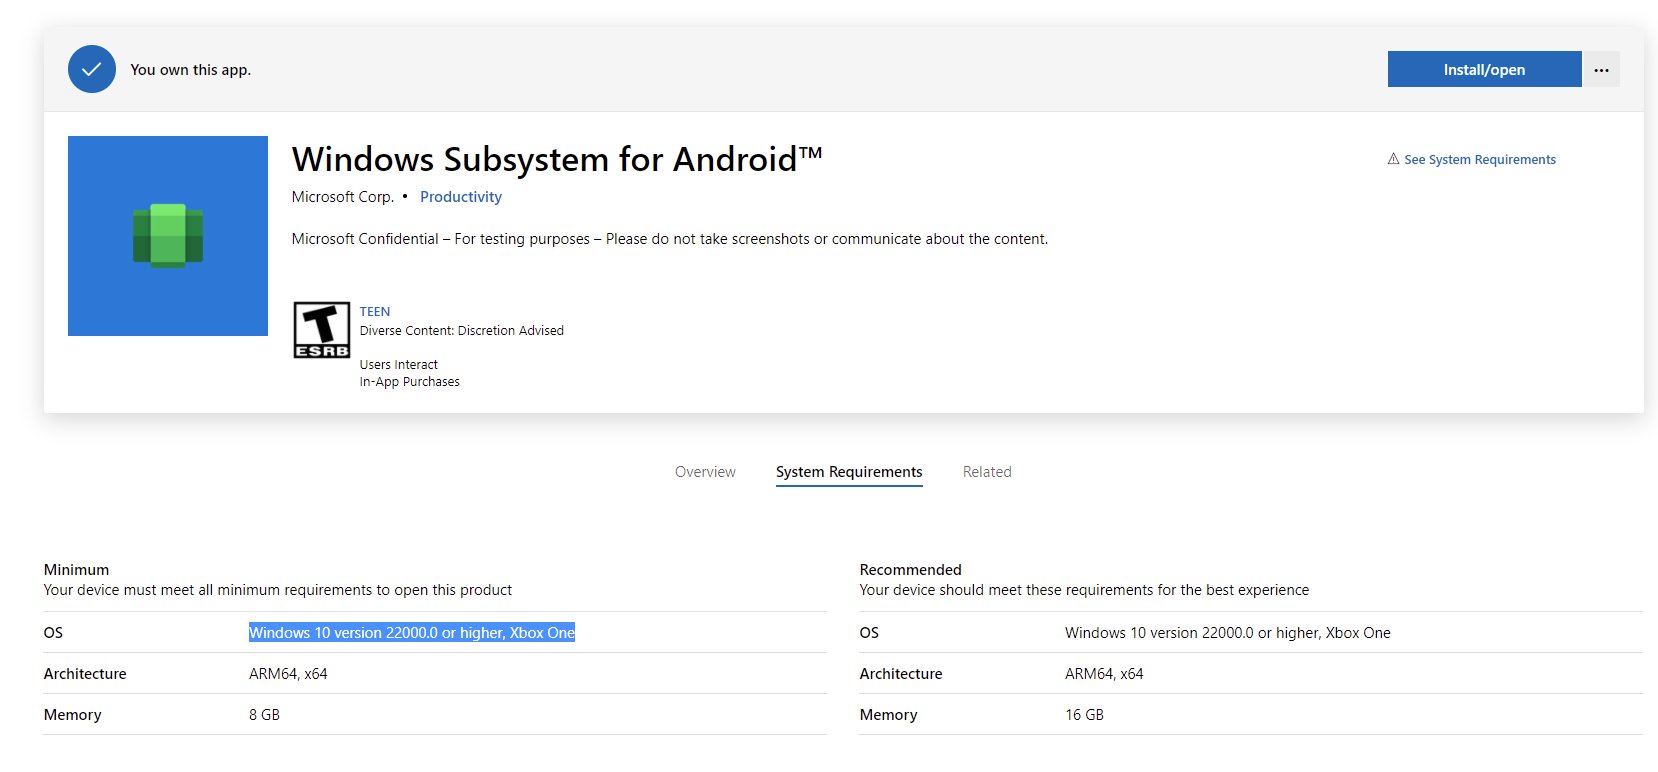Click the Microsoft Confidential description text
Screen dimensions: 1658x772
669,239
